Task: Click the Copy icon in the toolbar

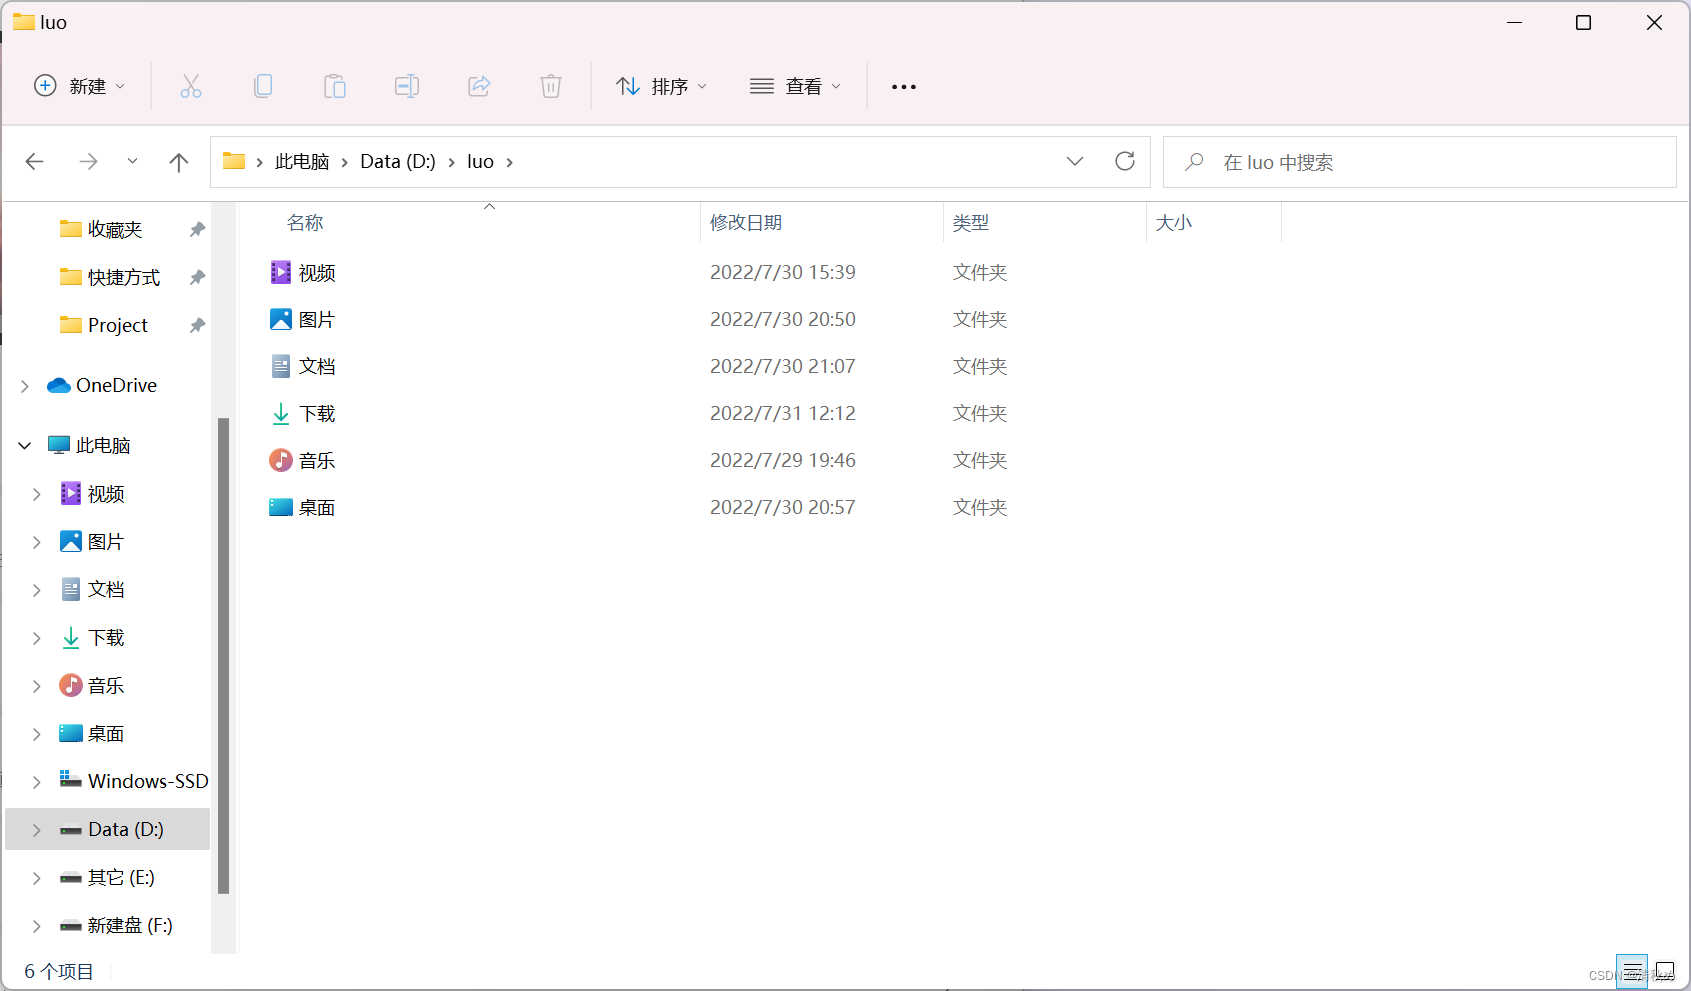Action: point(262,86)
